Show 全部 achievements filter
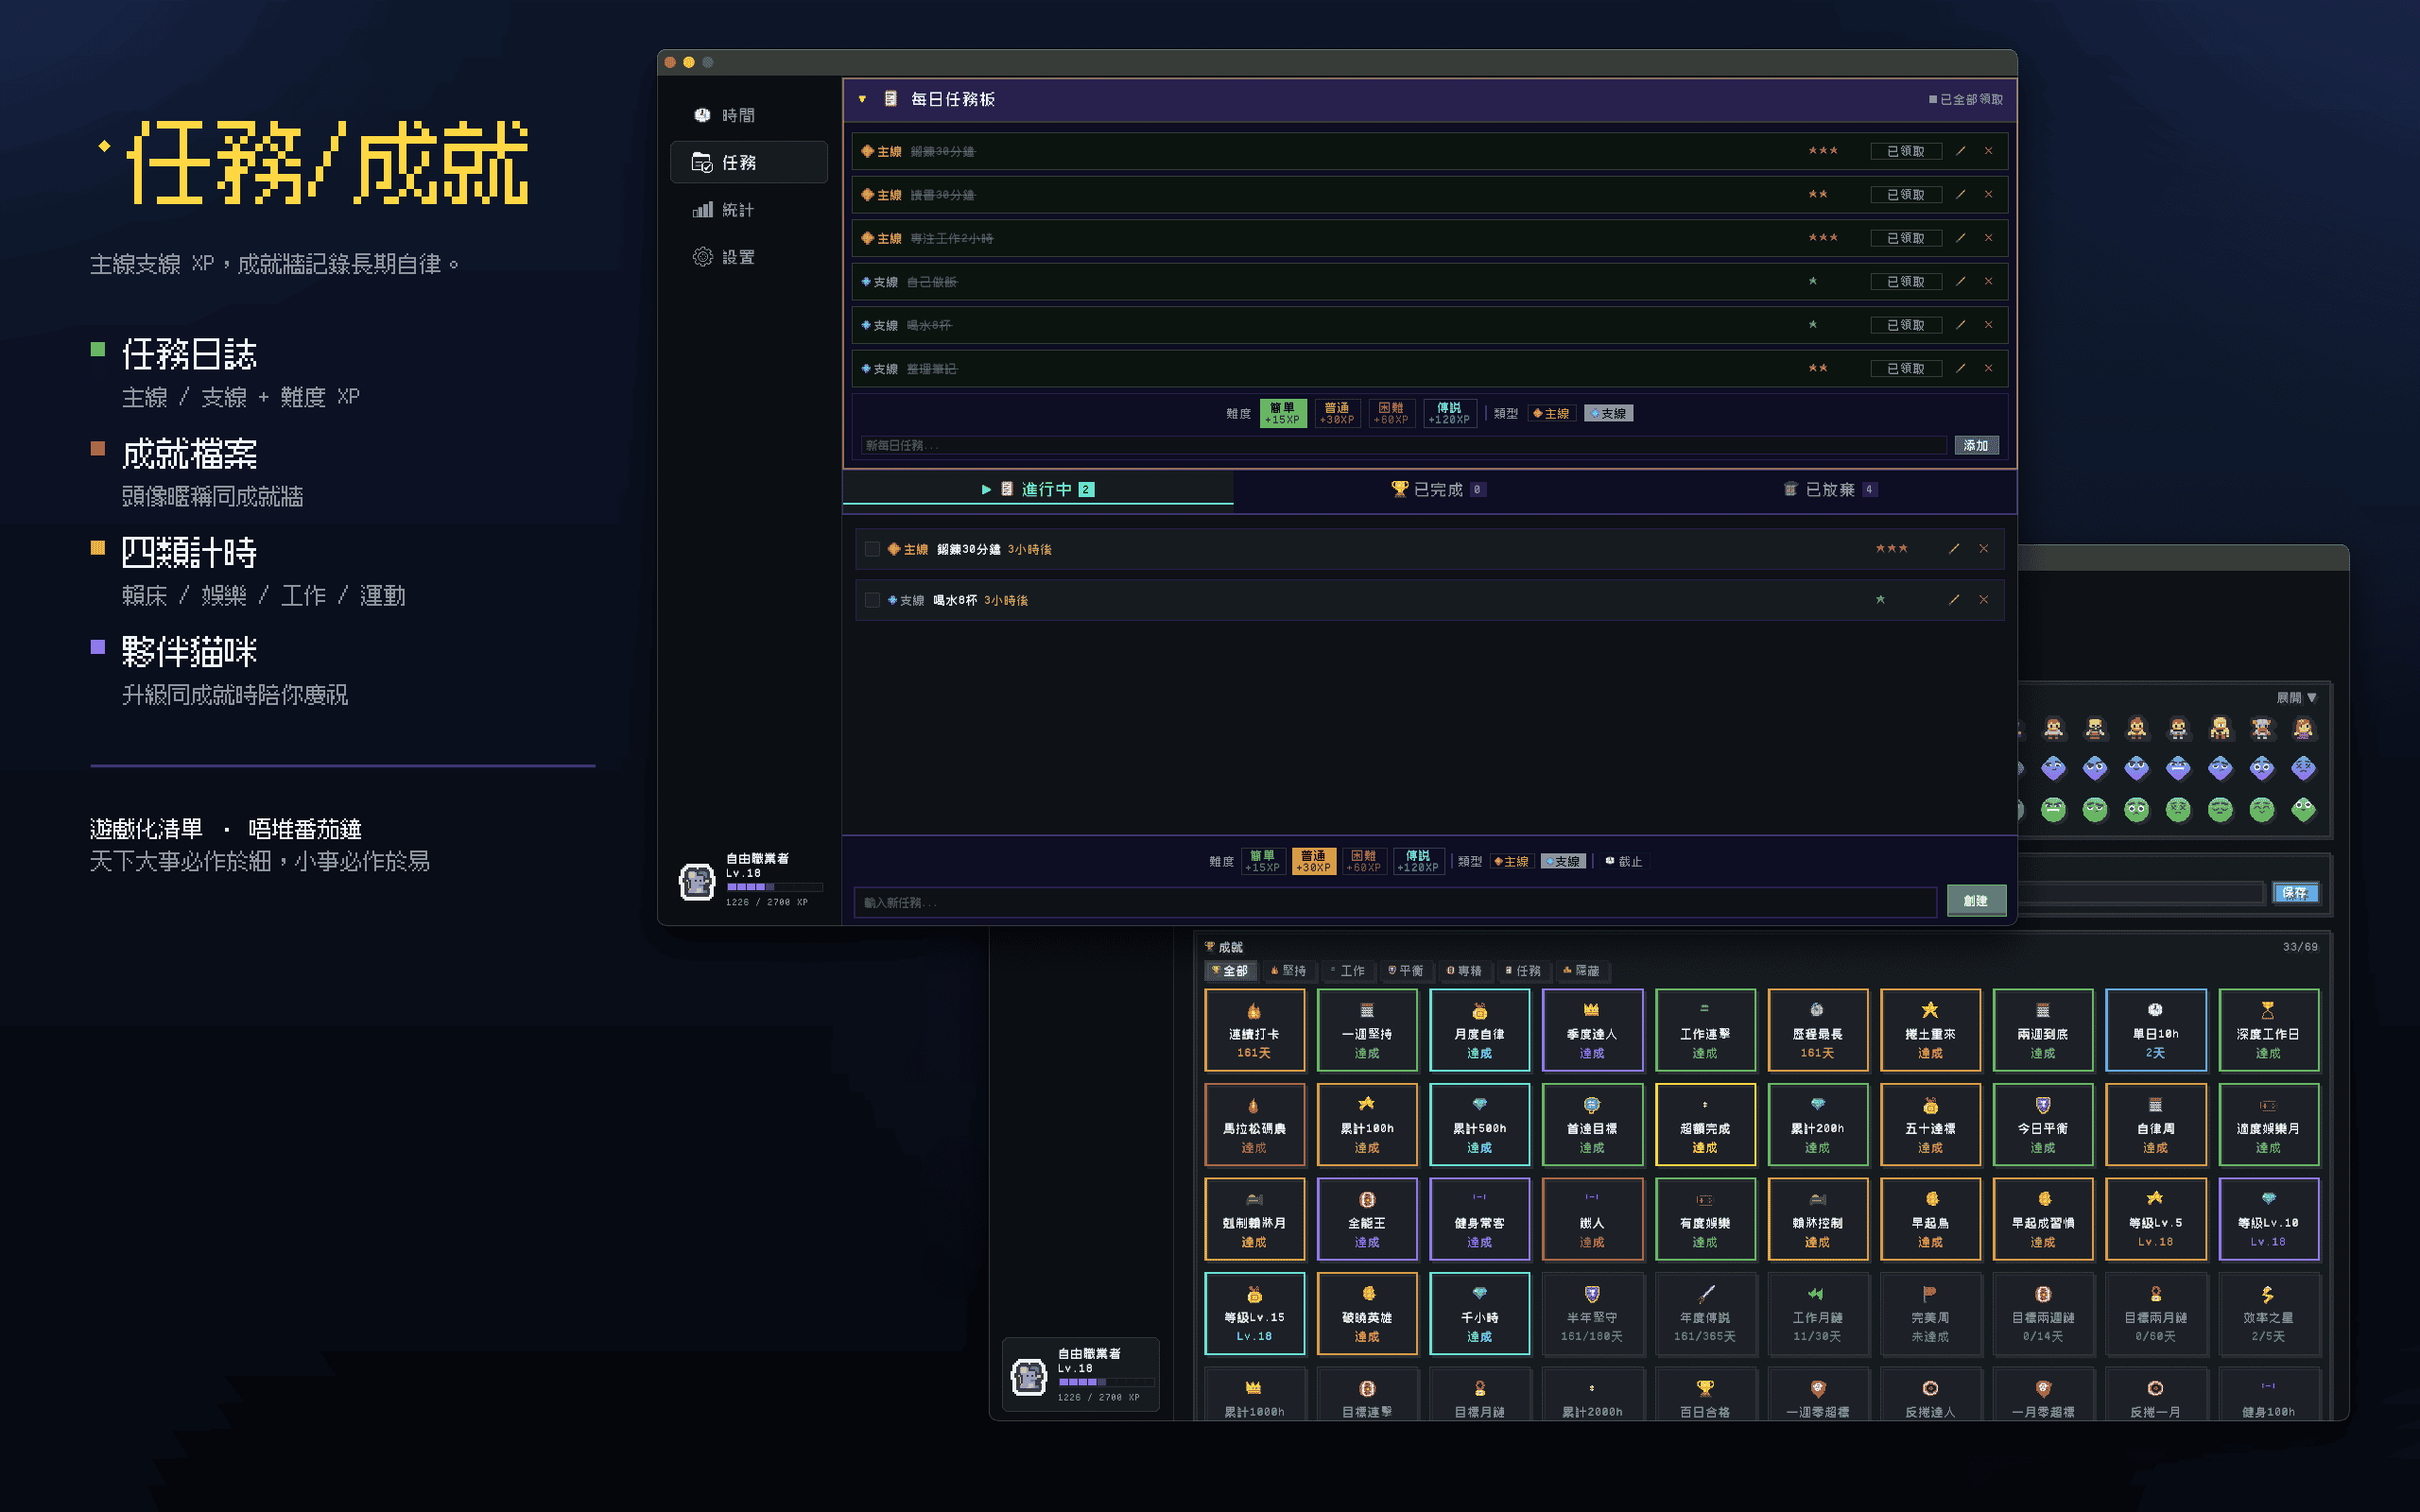 [1229, 971]
